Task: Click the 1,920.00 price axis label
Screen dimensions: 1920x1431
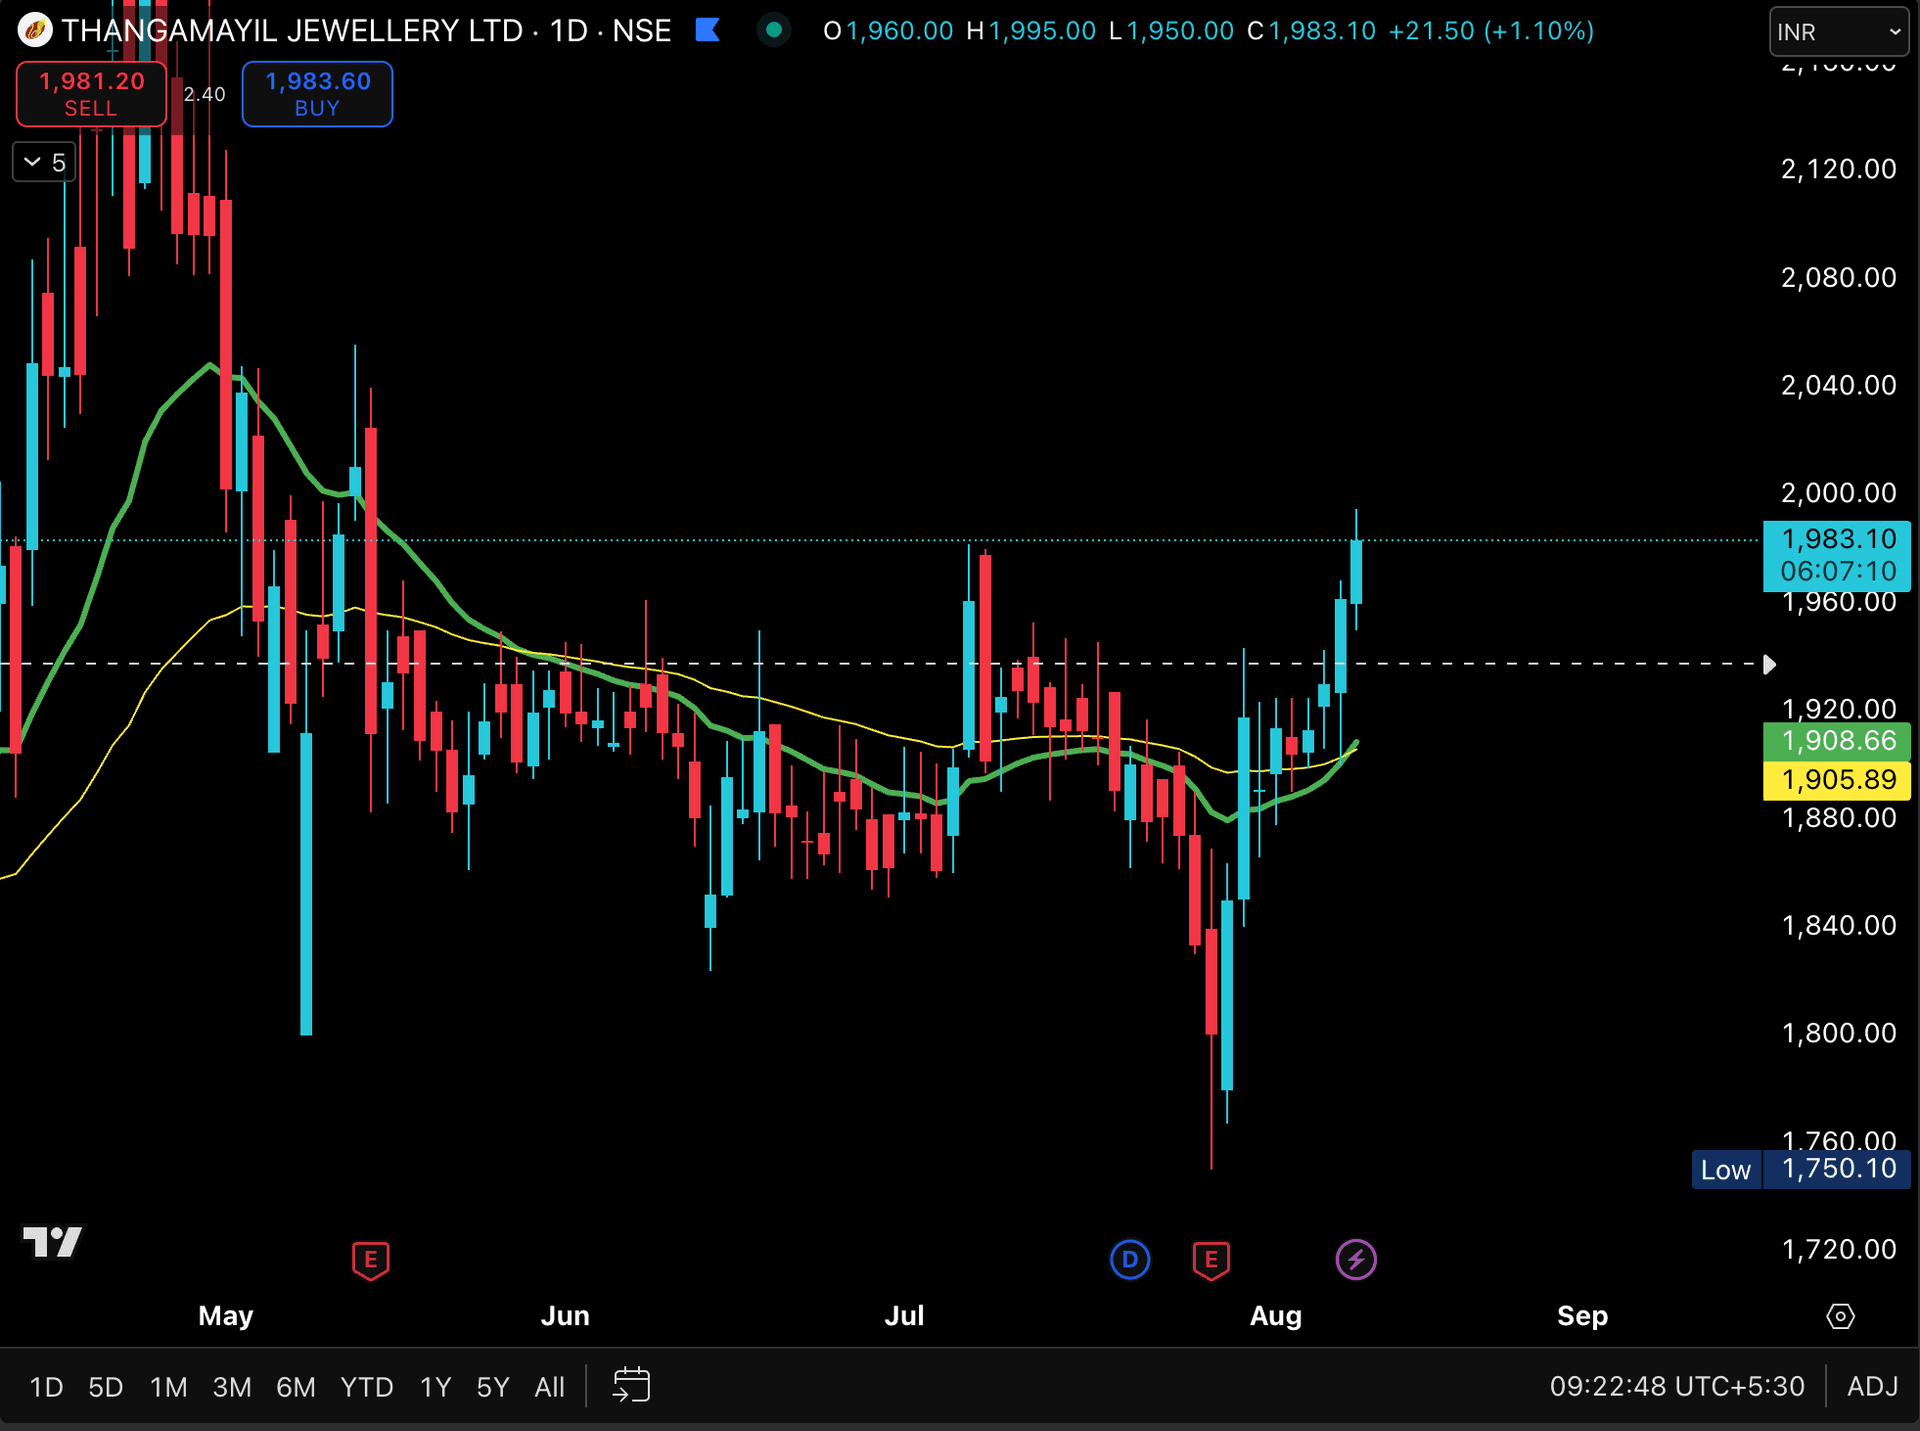Action: point(1838,709)
